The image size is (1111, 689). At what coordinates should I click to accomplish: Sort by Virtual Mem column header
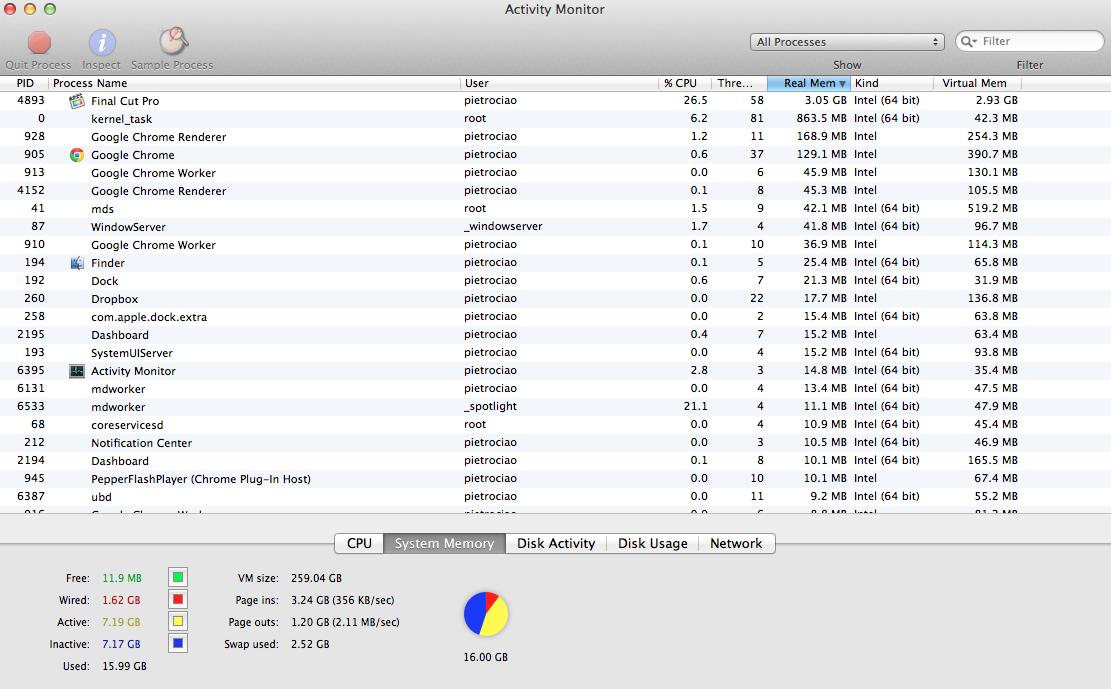(x=978, y=83)
